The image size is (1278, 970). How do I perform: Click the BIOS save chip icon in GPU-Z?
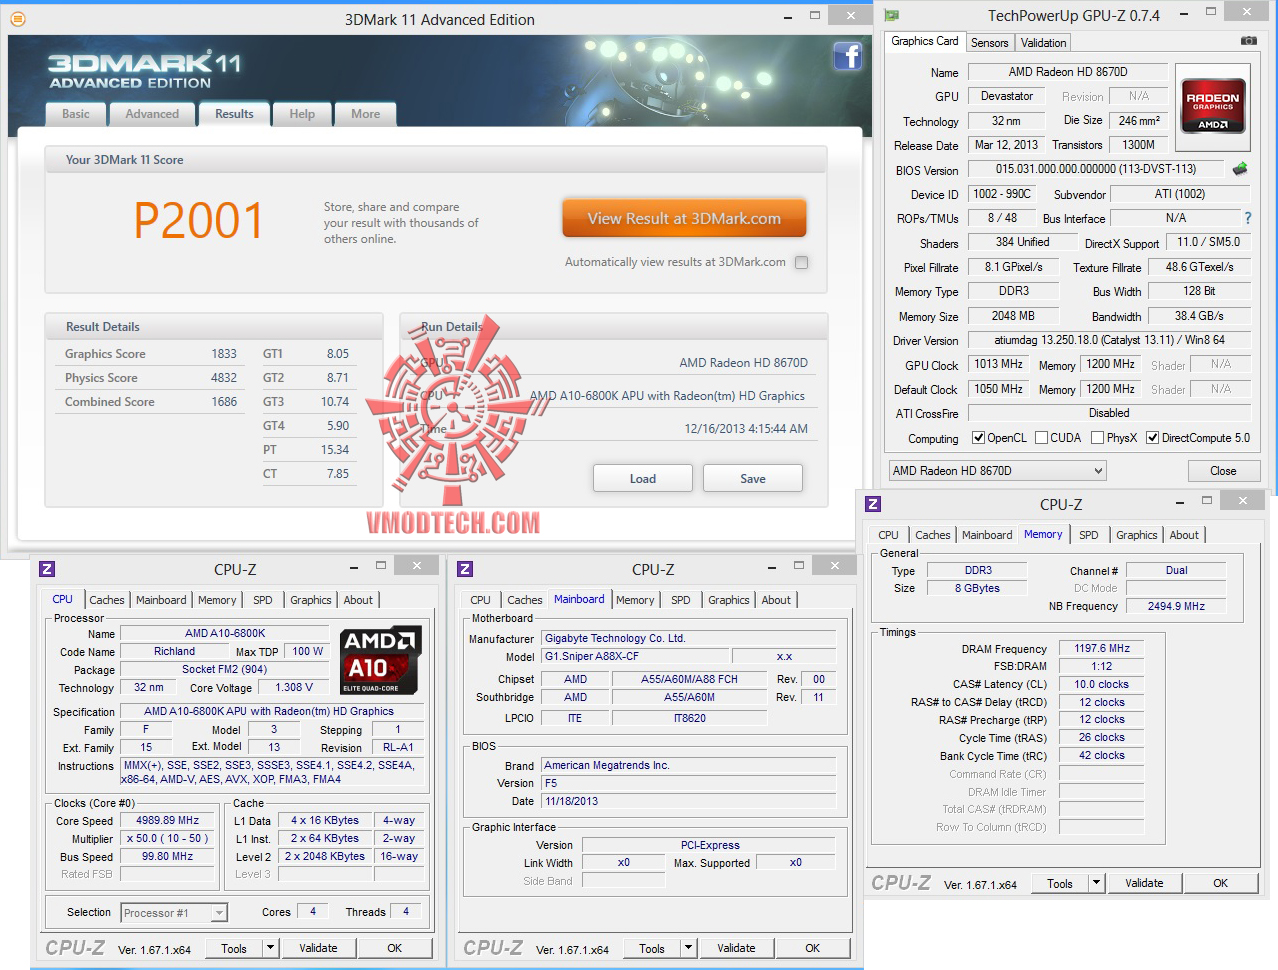point(1240,169)
